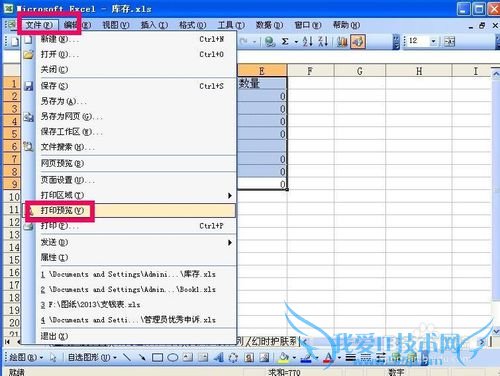500x376 pixels.
Task: Expand the 打印区域 submenu
Action: click(129, 195)
